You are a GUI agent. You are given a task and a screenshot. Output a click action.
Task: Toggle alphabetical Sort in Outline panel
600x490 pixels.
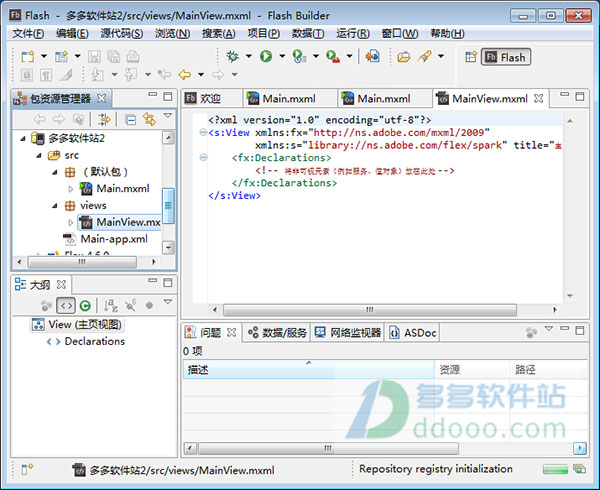click(x=111, y=305)
